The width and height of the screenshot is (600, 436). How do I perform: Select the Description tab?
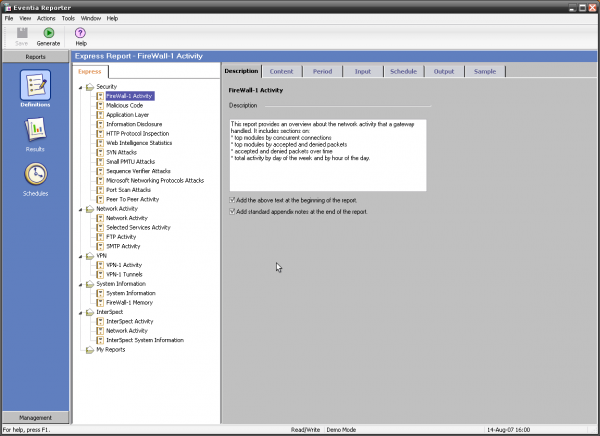pyautogui.click(x=241, y=71)
